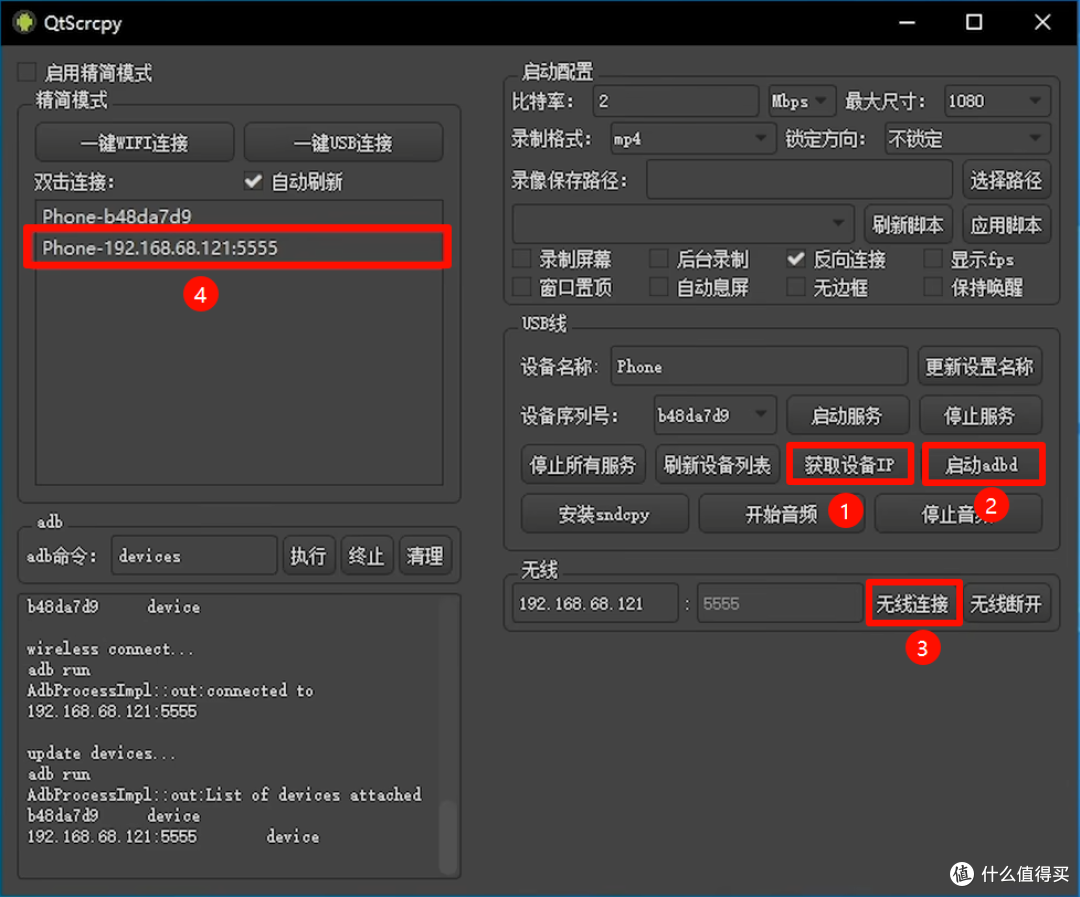Open the 最大尺寸 1080 dropdown
Viewport: 1080px width, 897px height.
click(x=997, y=101)
